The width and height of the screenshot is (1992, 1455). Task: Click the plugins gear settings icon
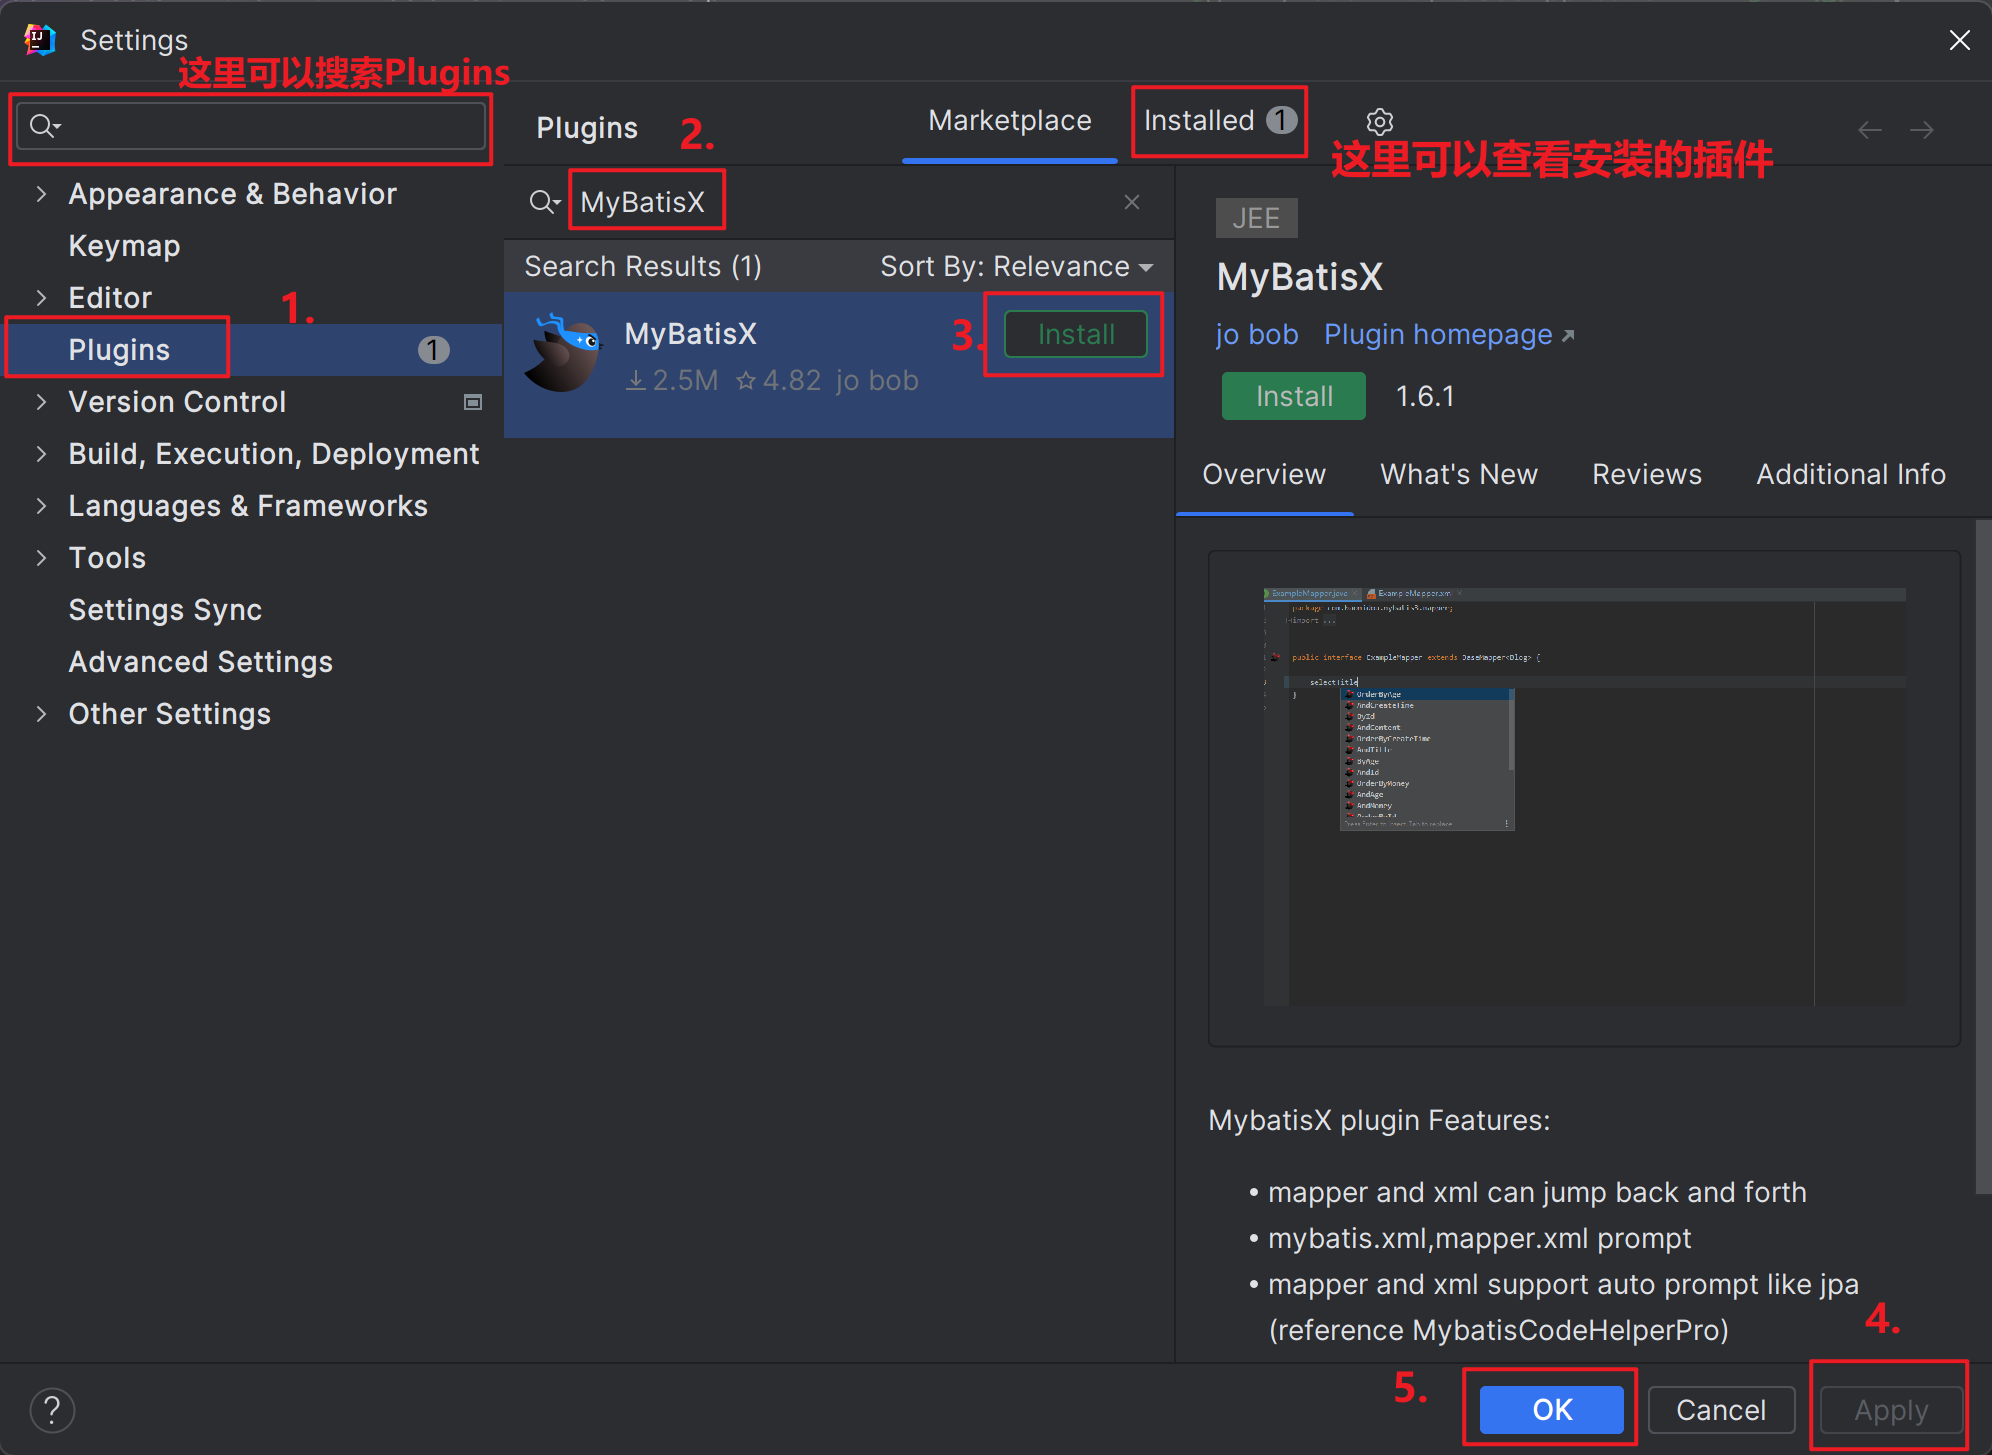coord(1380,122)
